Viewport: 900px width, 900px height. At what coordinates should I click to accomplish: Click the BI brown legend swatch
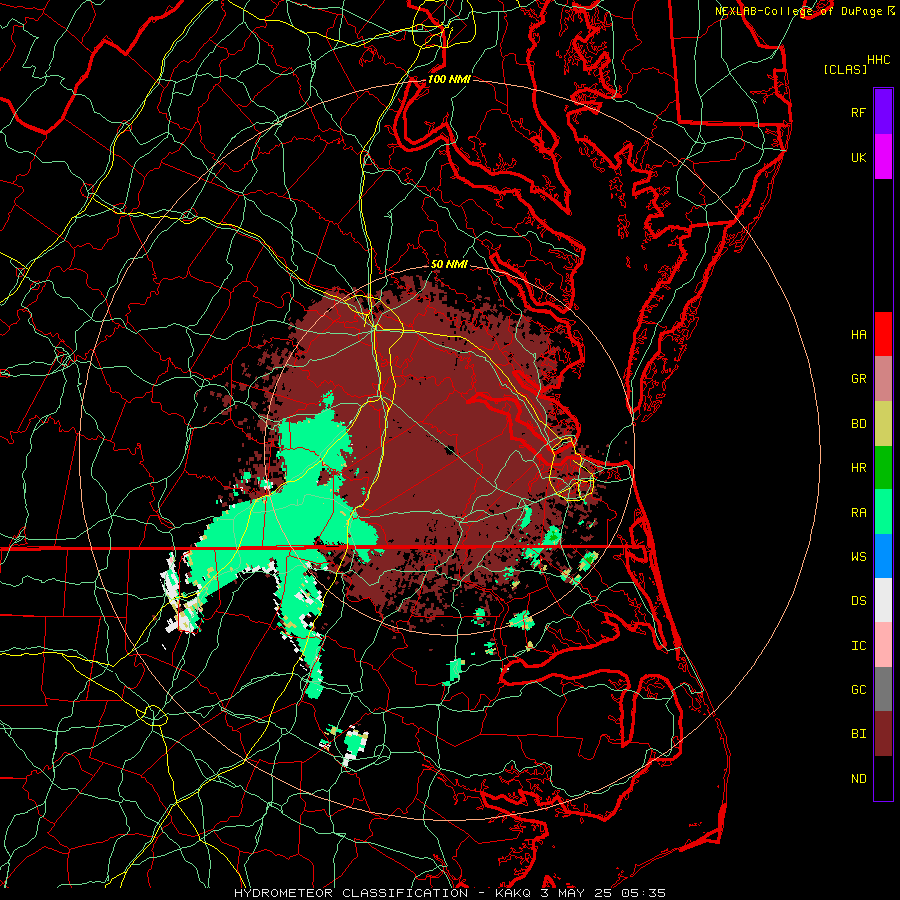(883, 734)
